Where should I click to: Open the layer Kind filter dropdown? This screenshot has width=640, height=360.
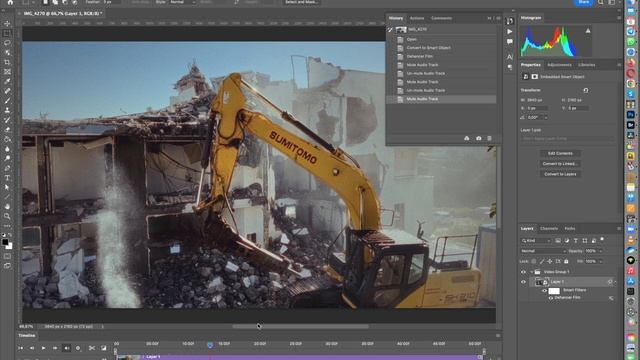[536, 241]
